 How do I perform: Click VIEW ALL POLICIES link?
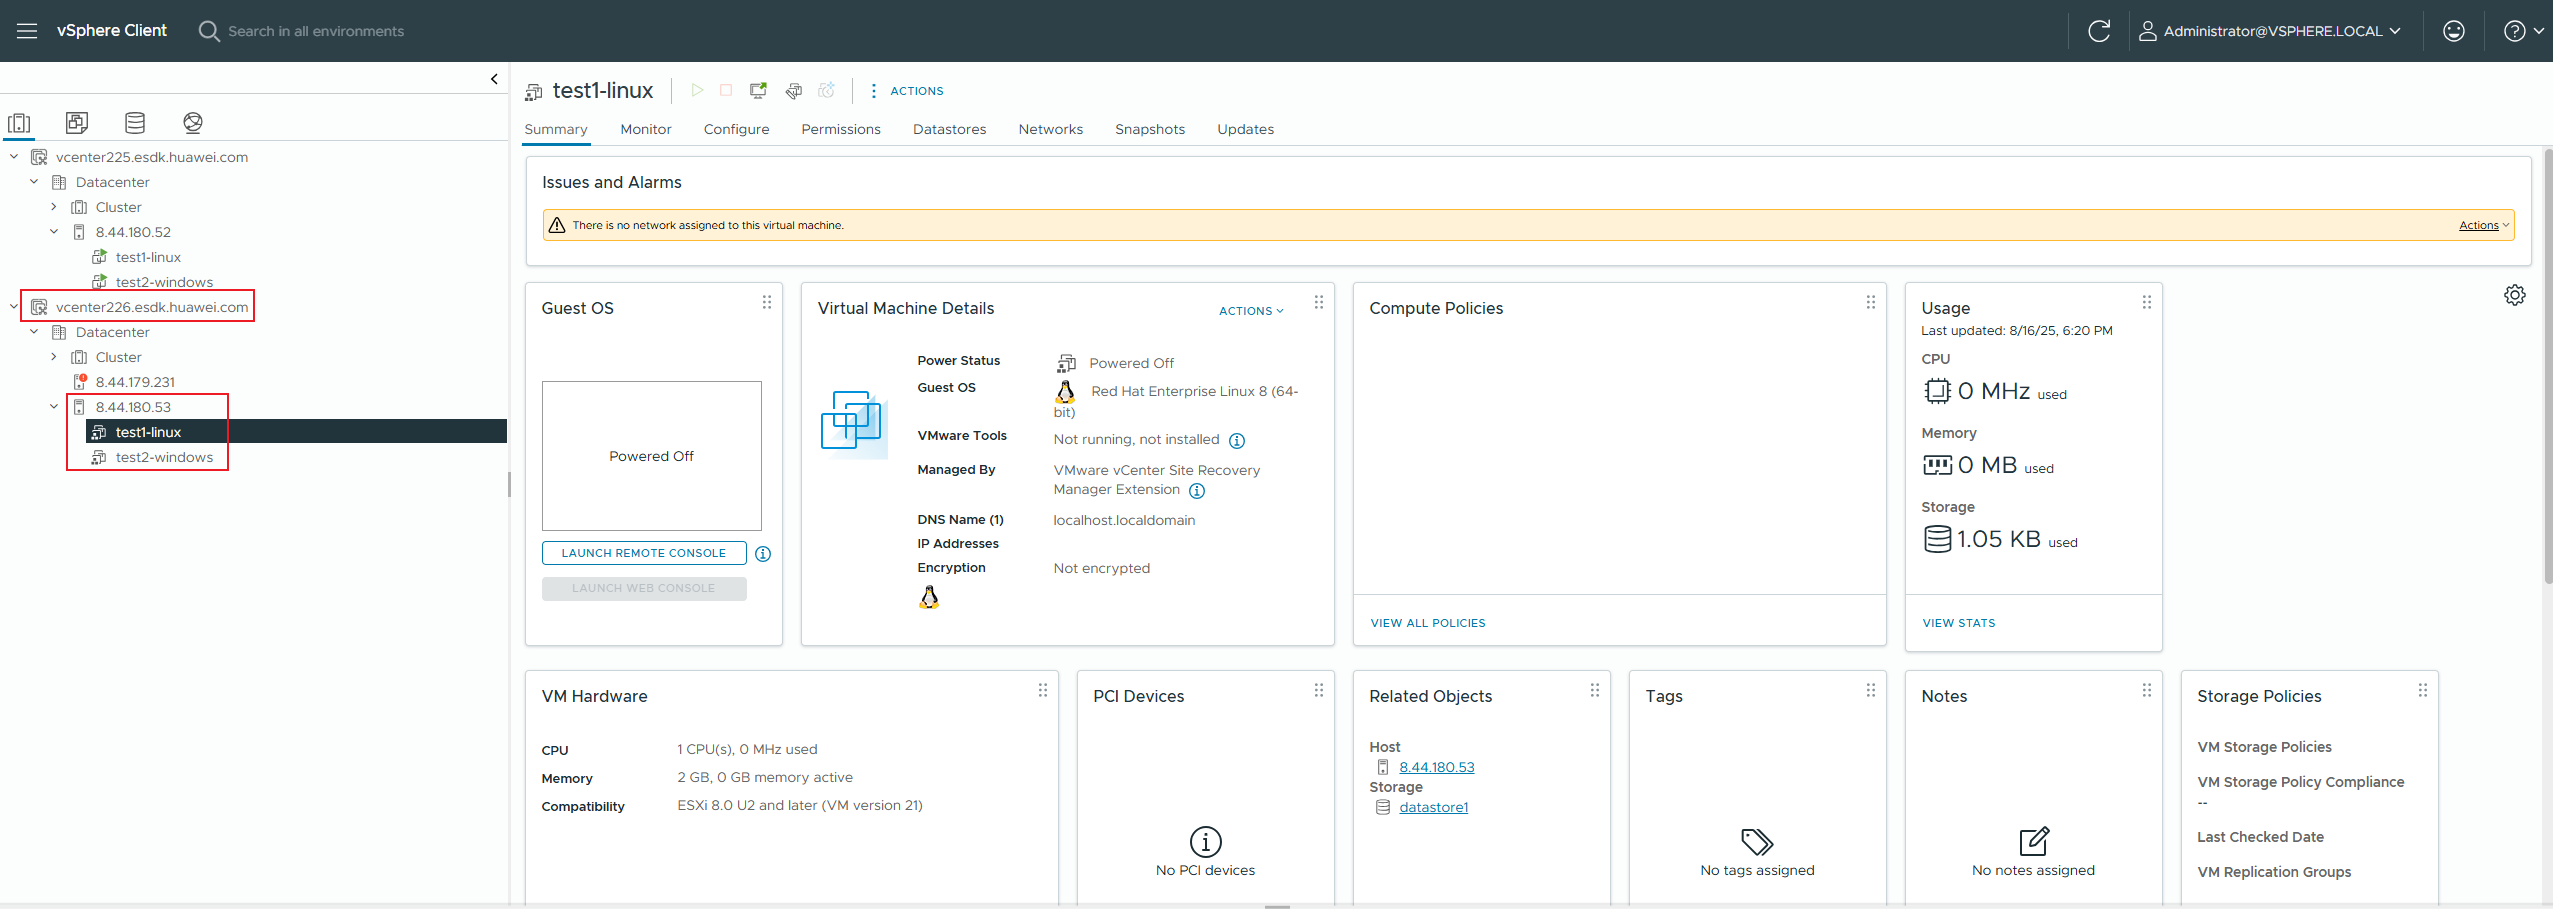point(1428,623)
